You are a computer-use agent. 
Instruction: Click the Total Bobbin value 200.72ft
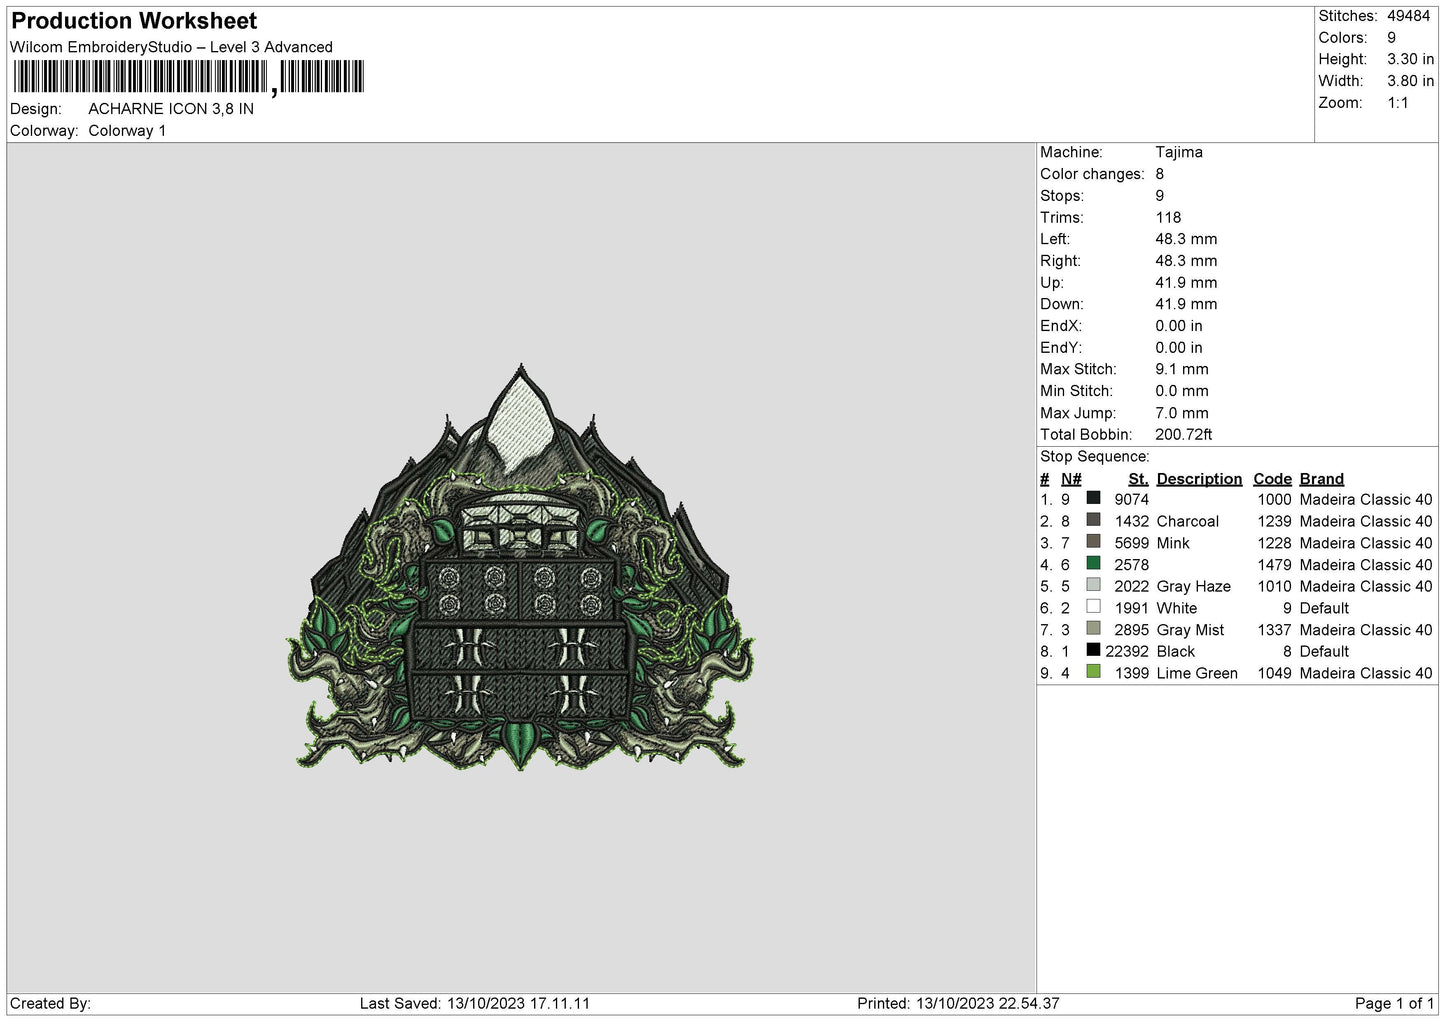click(x=1184, y=435)
